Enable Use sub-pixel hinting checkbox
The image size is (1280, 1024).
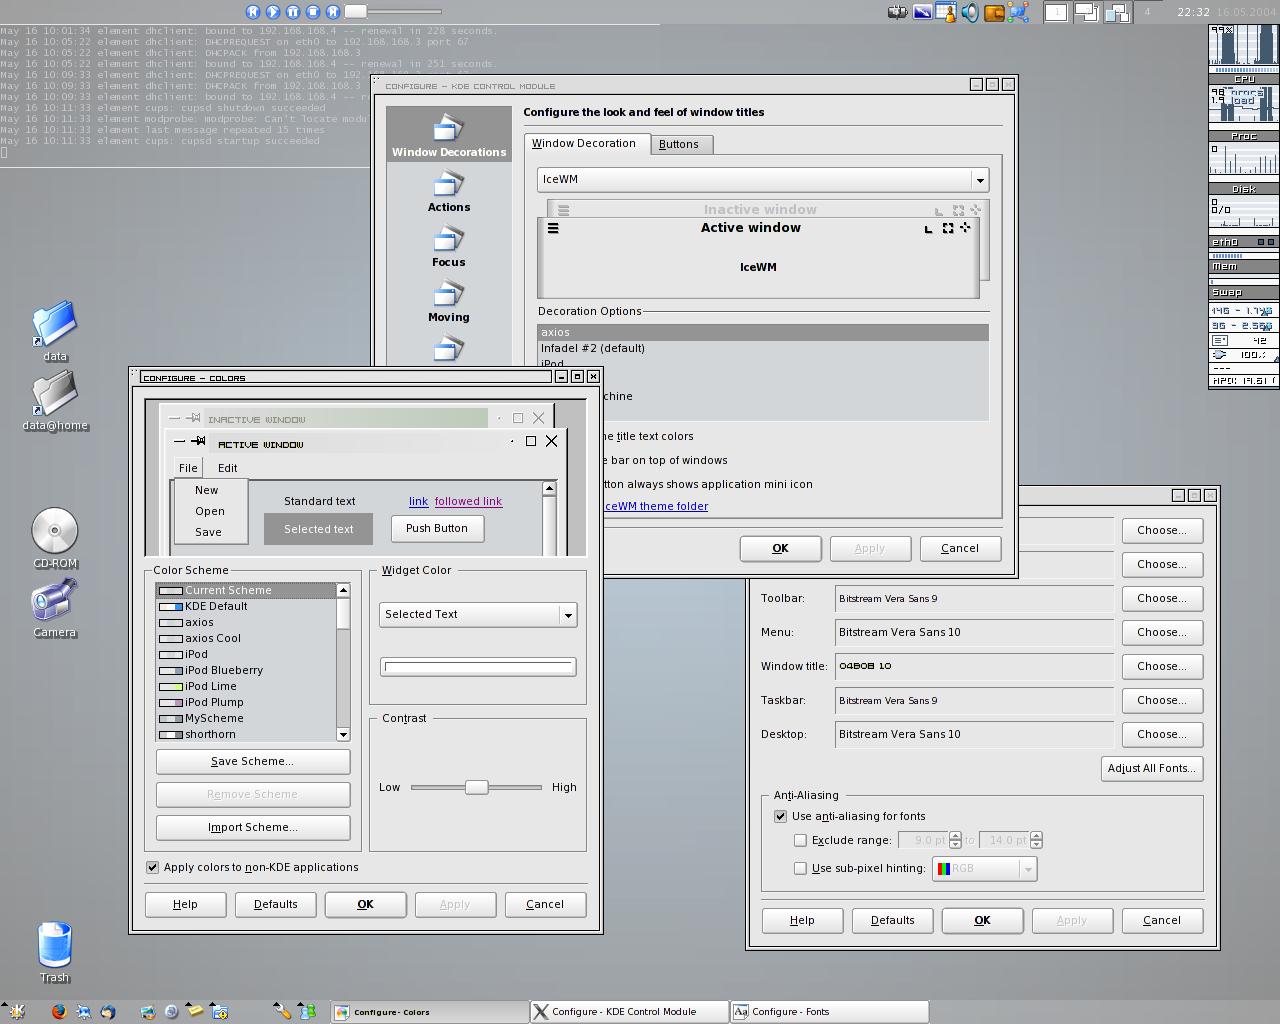800,868
